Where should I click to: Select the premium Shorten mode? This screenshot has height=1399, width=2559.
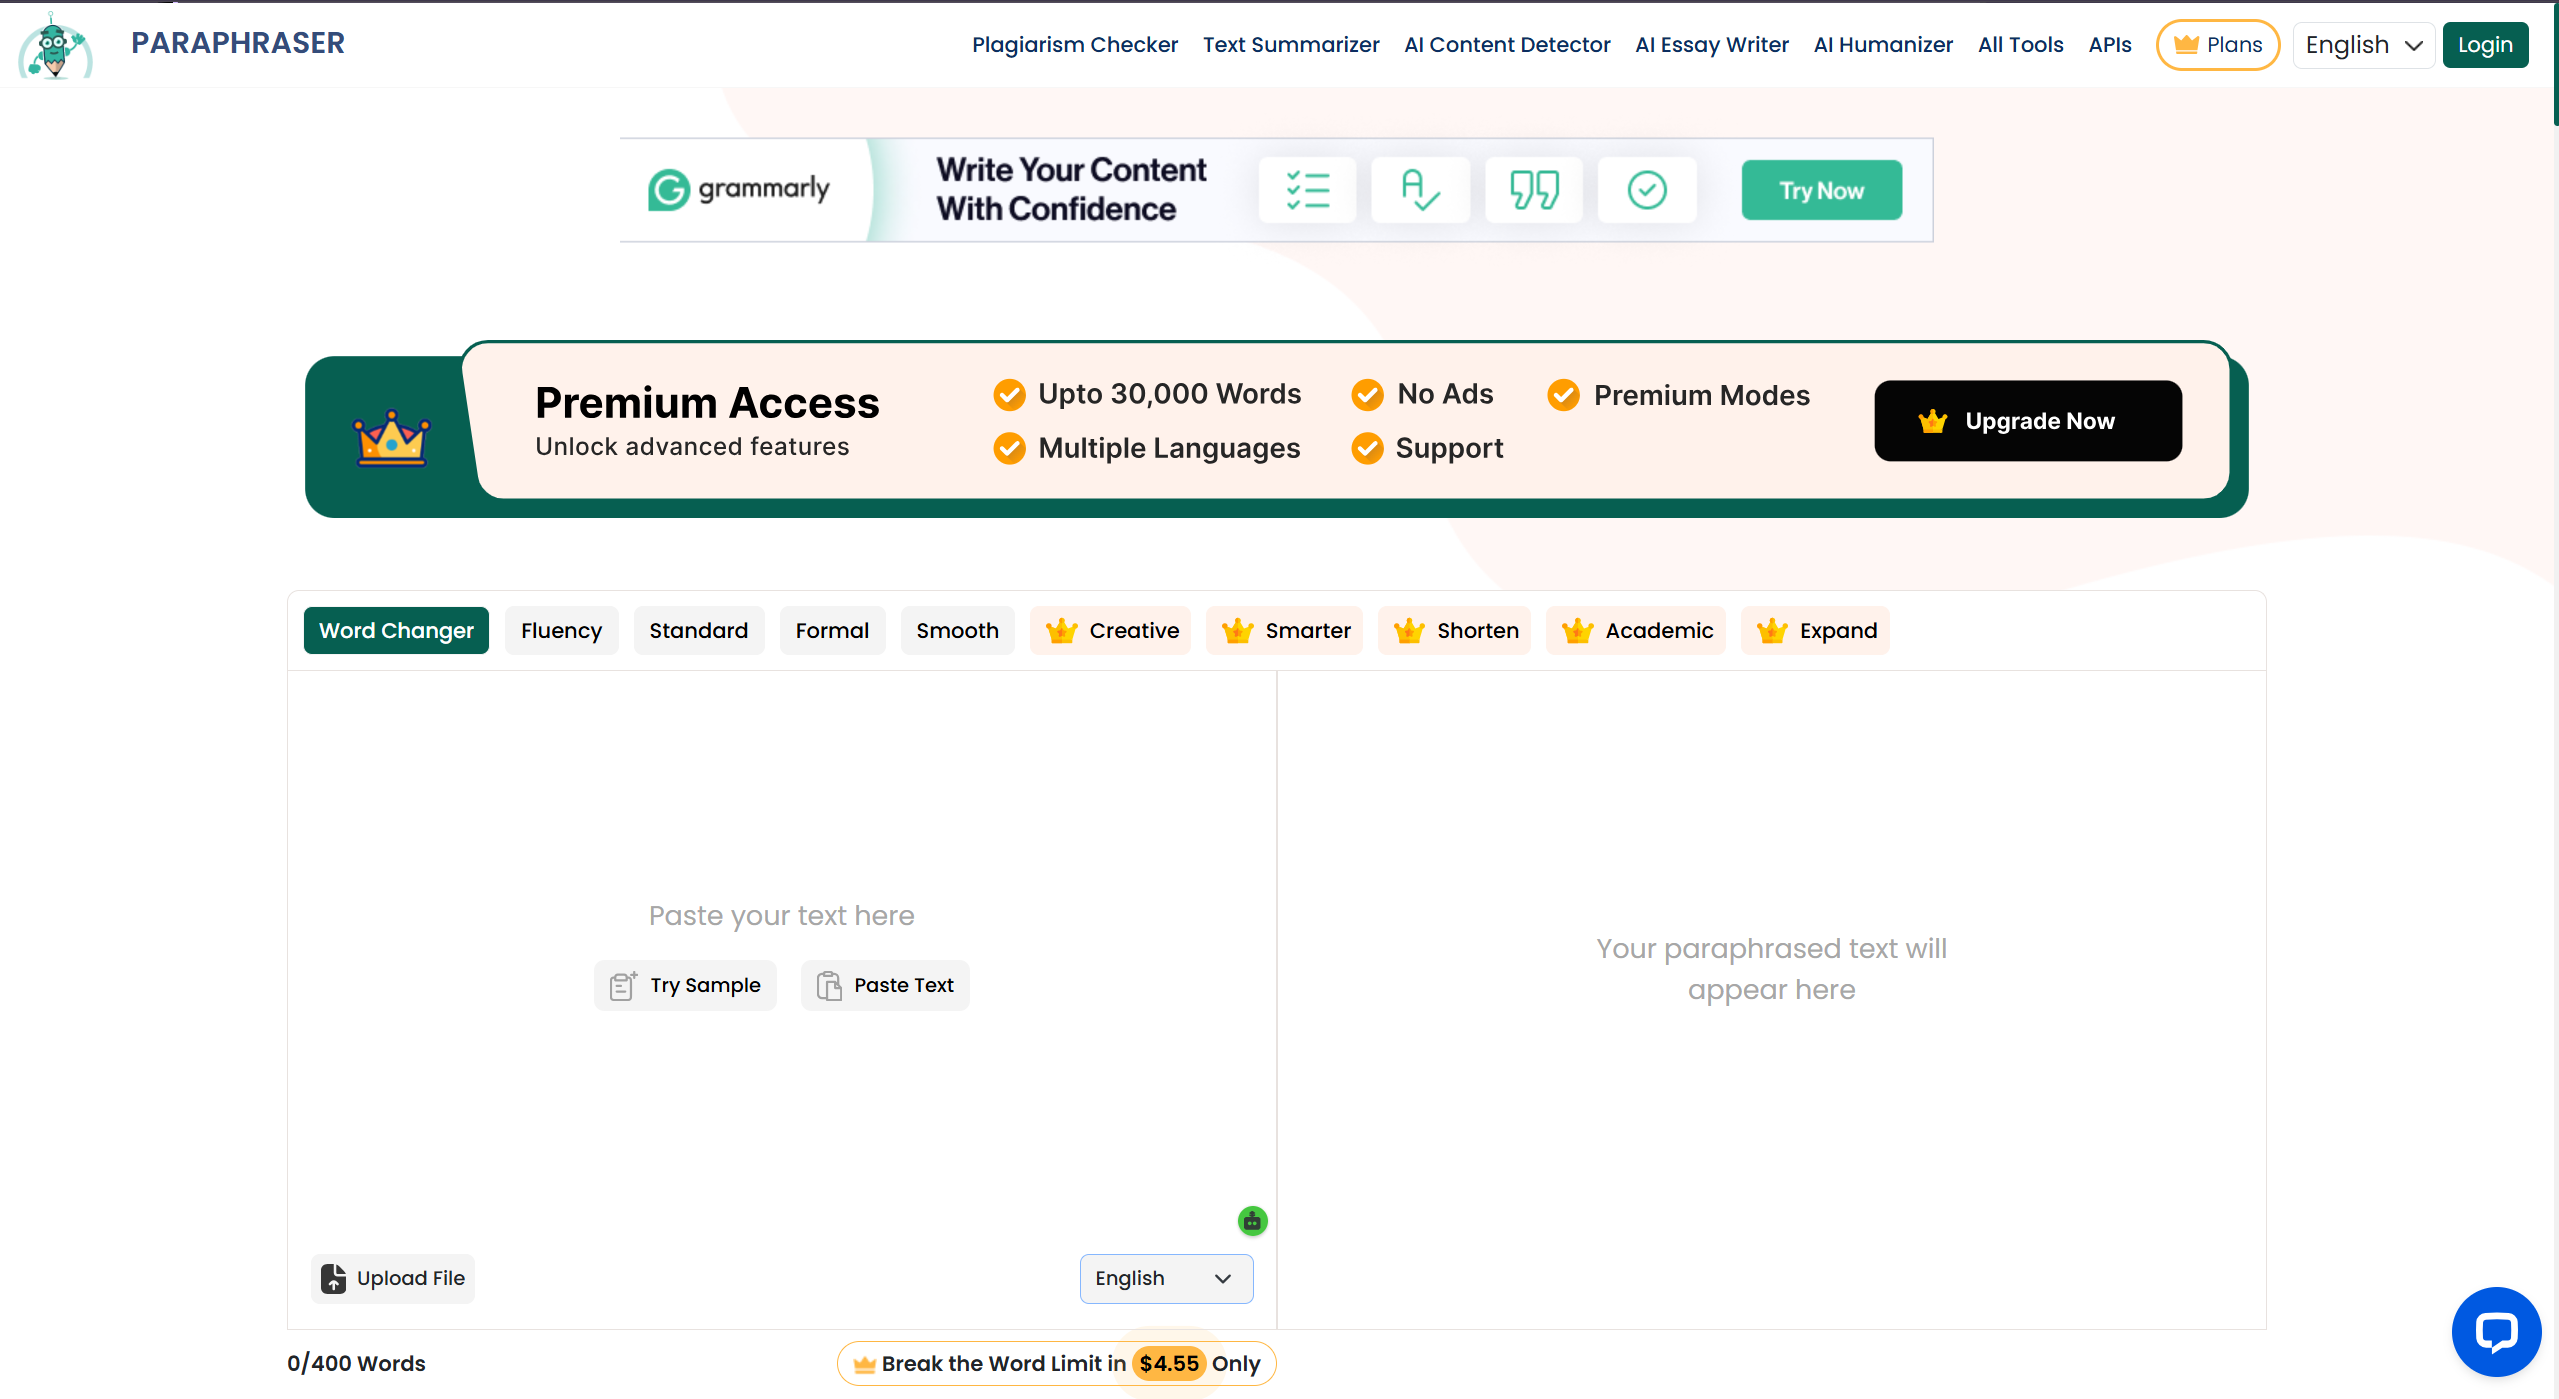(1455, 631)
